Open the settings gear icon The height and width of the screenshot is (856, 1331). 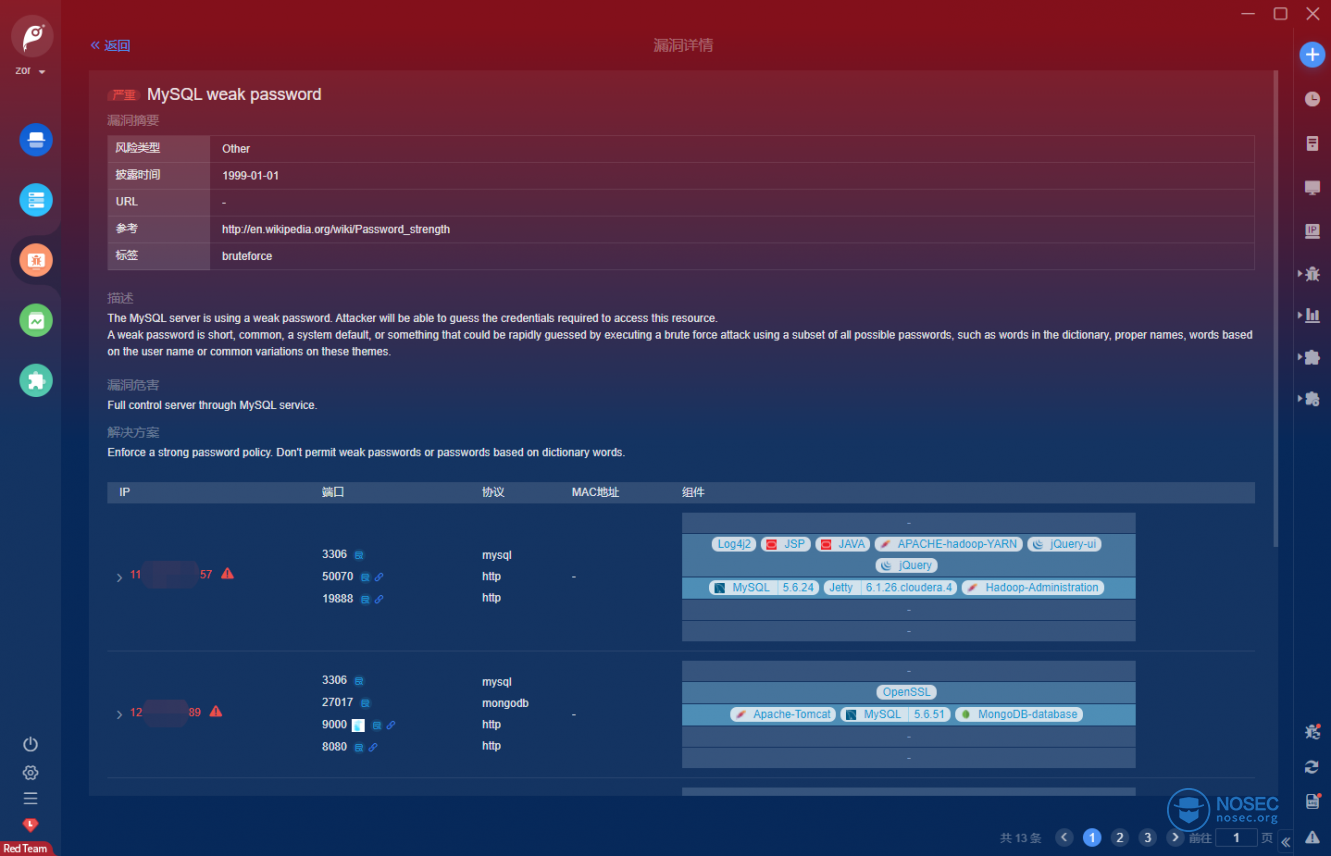pyautogui.click(x=31, y=772)
